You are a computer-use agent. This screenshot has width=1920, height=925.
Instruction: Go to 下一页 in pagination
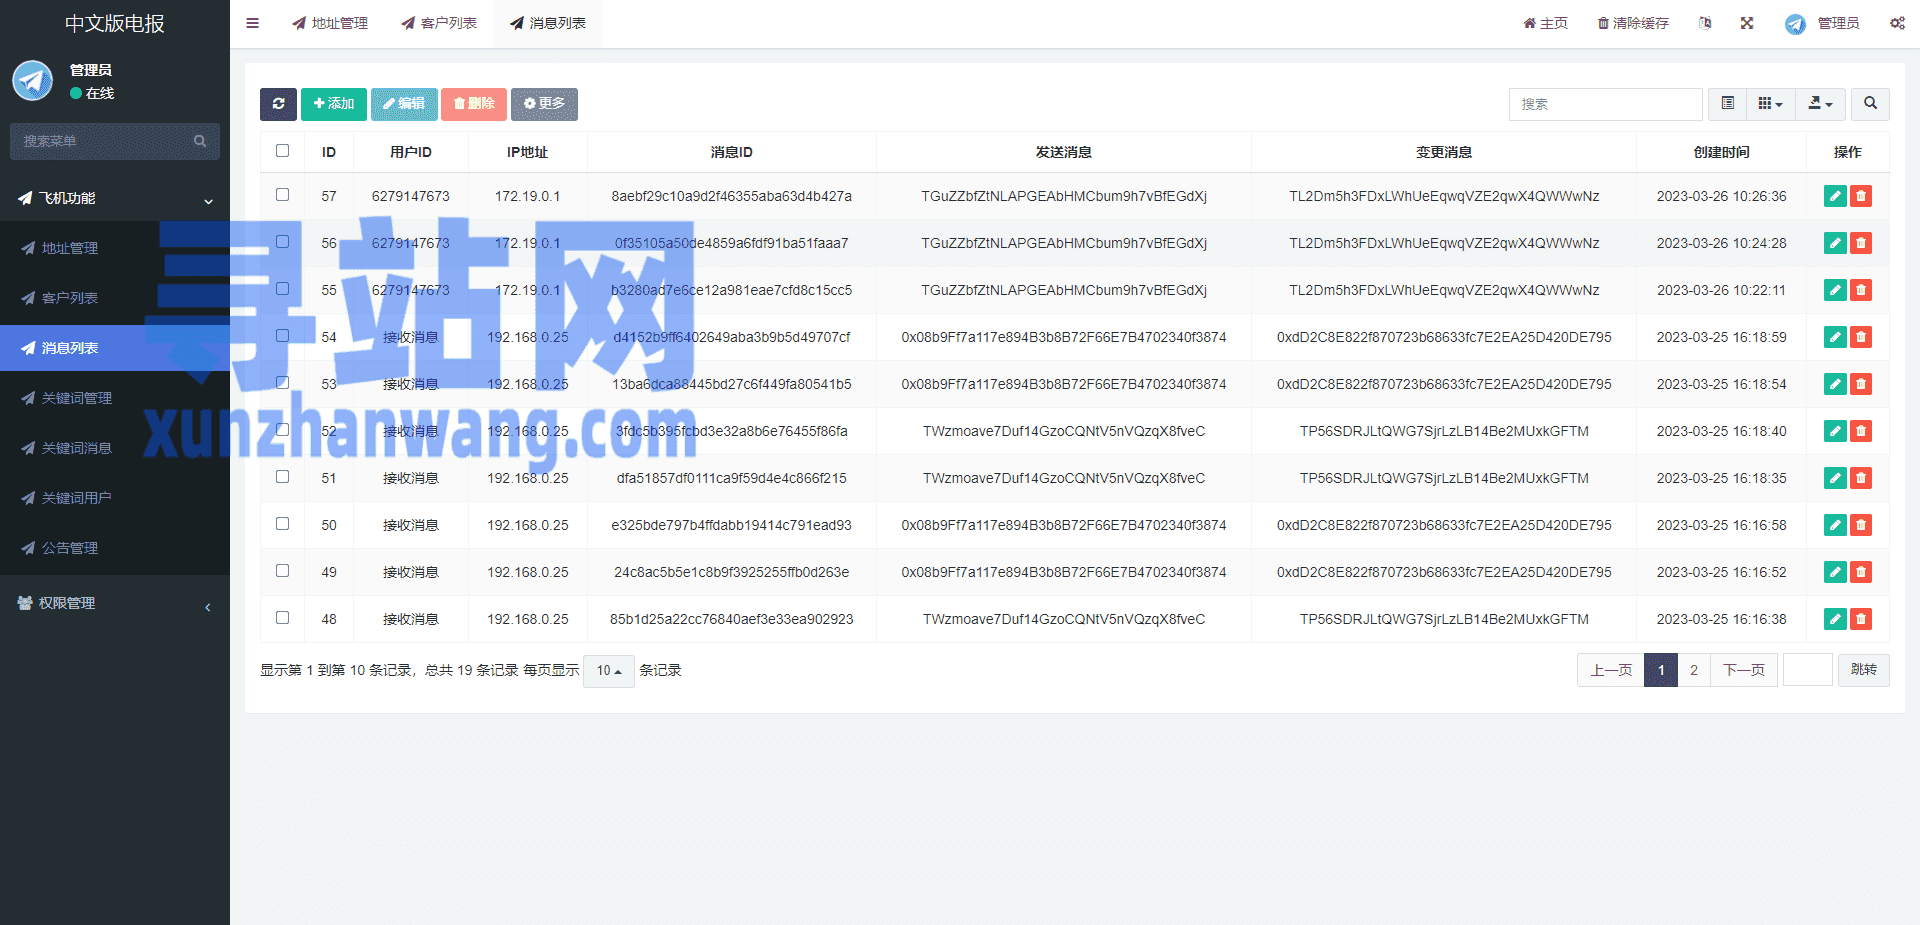pos(1743,670)
